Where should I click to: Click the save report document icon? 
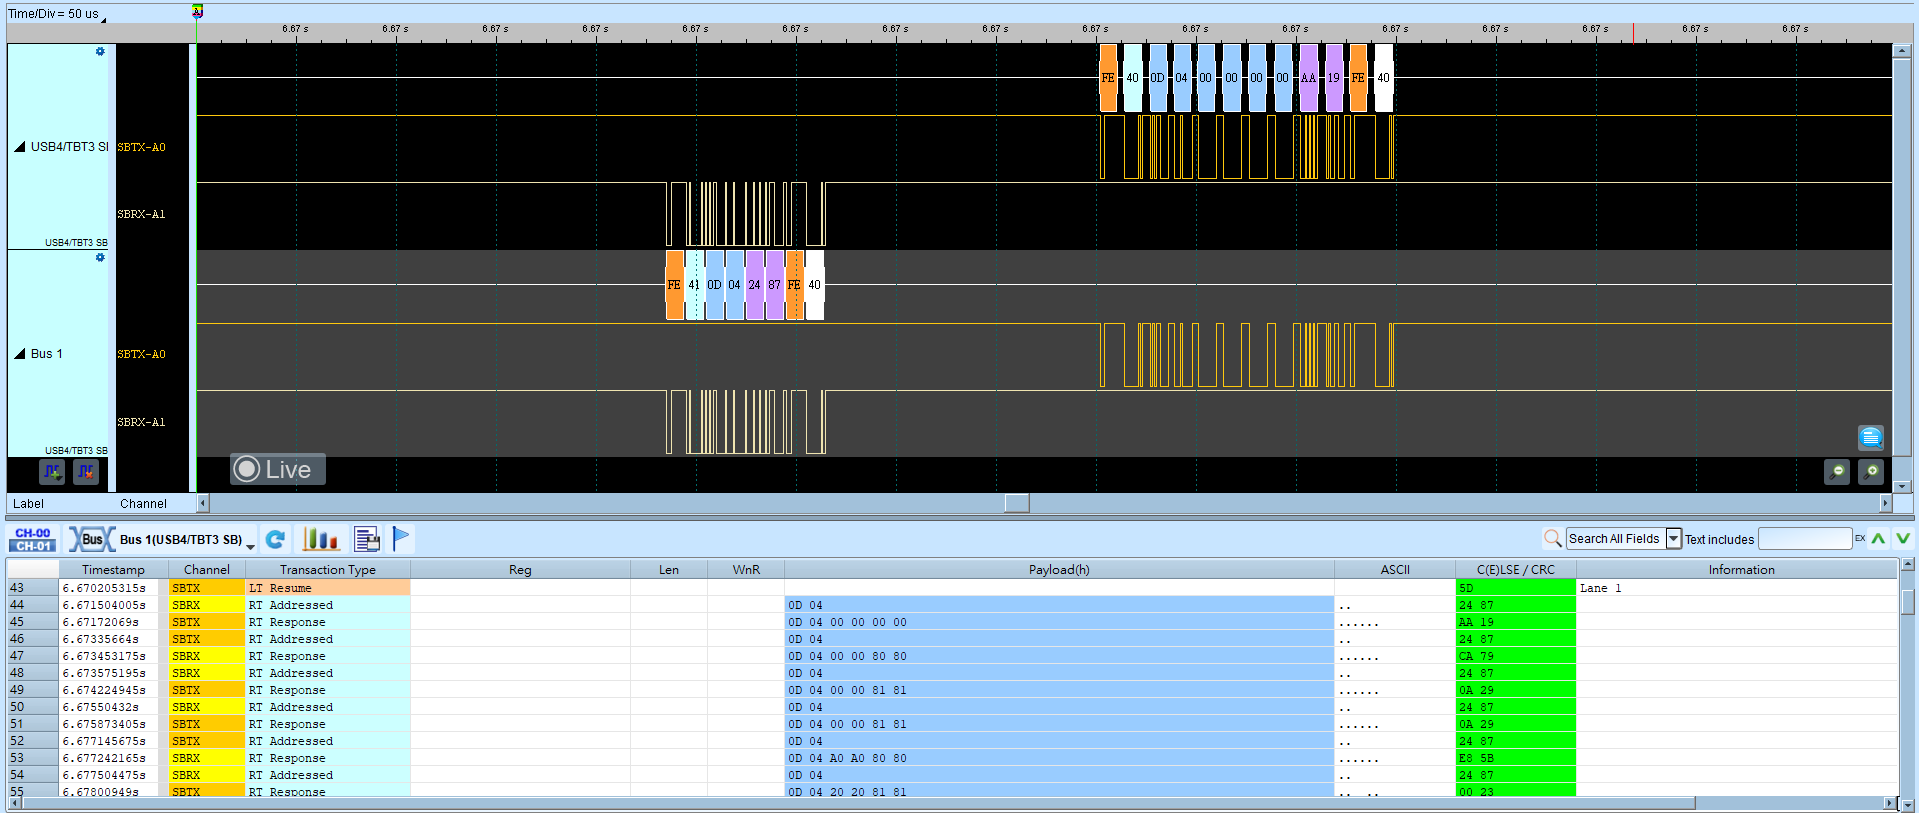[367, 539]
